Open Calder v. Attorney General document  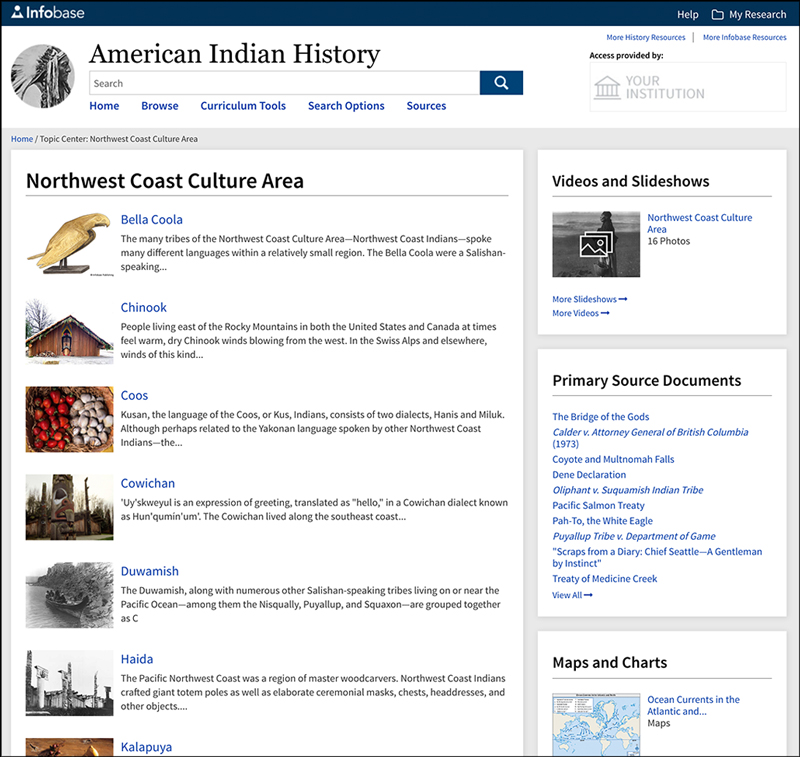(650, 438)
